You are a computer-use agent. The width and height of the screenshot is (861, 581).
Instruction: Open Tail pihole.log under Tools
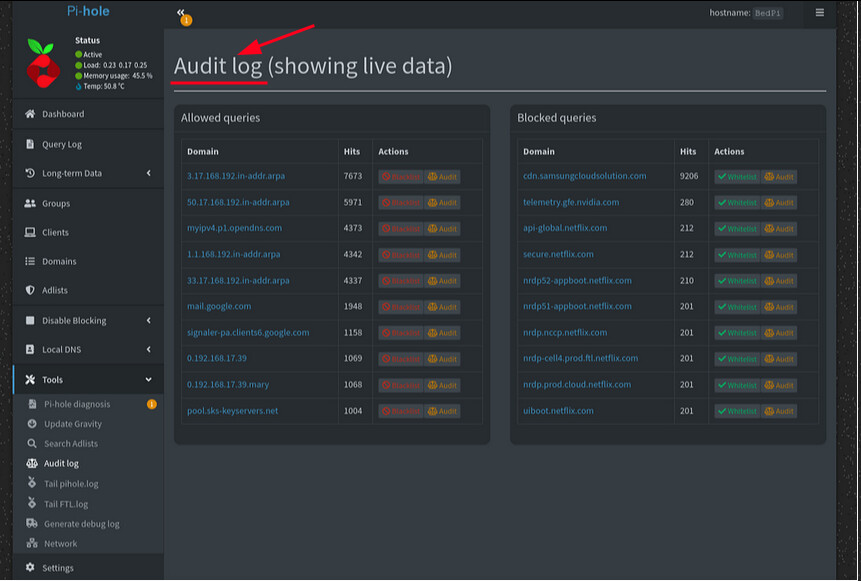71,484
